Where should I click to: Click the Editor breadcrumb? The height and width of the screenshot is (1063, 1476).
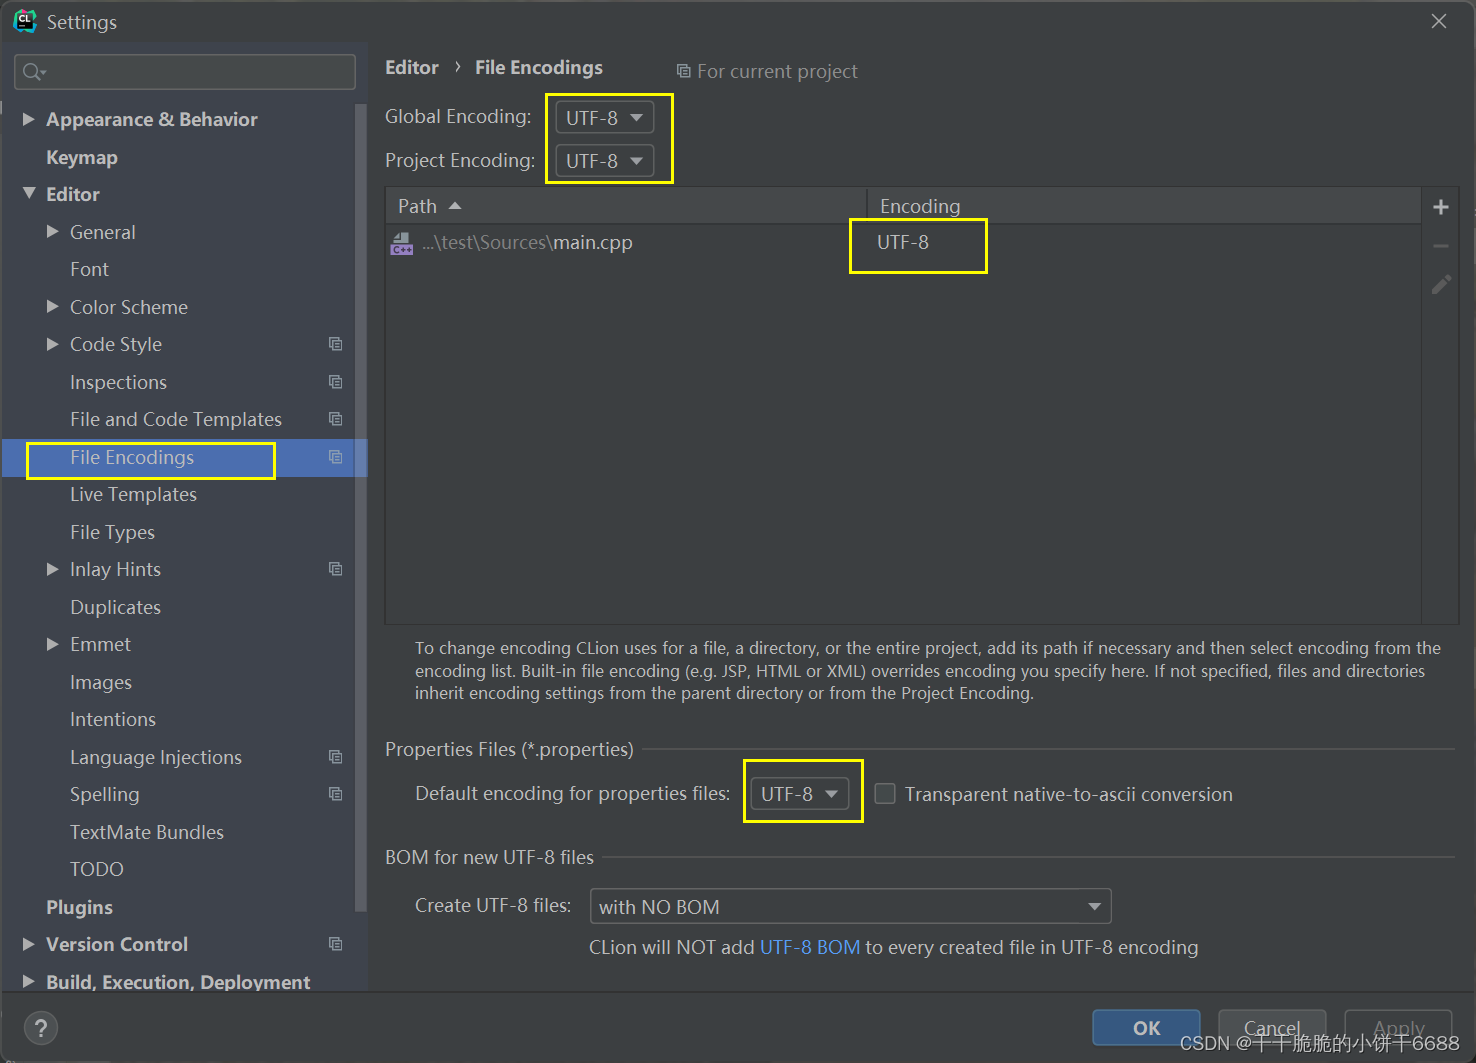(x=412, y=67)
